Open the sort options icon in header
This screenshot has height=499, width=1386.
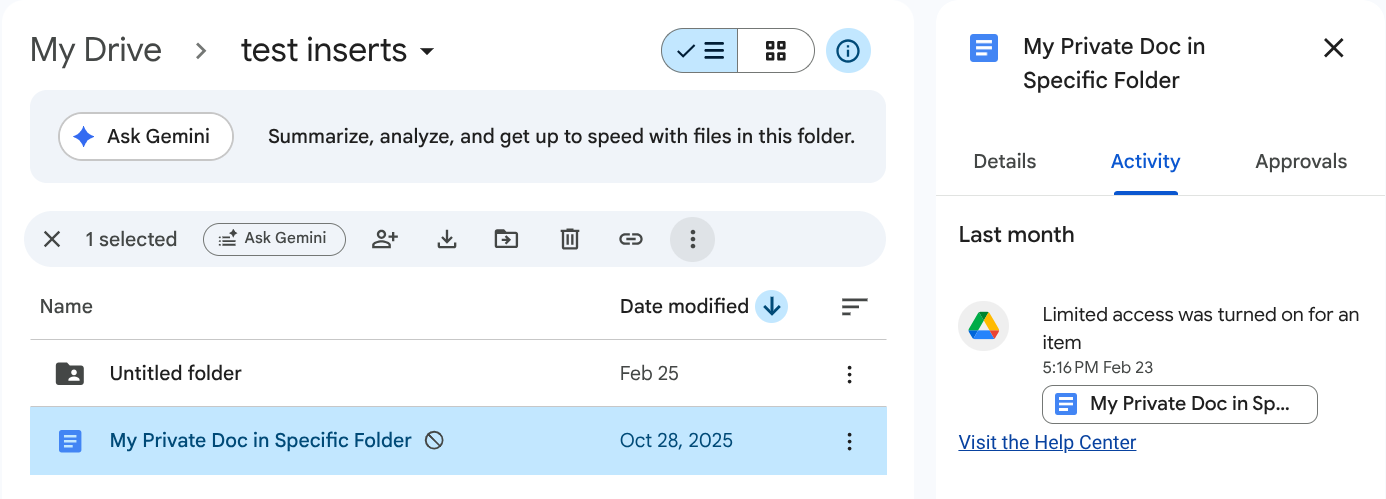pyautogui.click(x=854, y=307)
